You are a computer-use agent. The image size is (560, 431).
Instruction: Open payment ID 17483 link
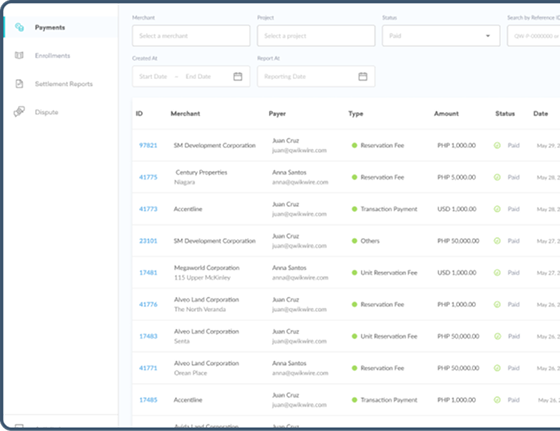click(x=148, y=336)
